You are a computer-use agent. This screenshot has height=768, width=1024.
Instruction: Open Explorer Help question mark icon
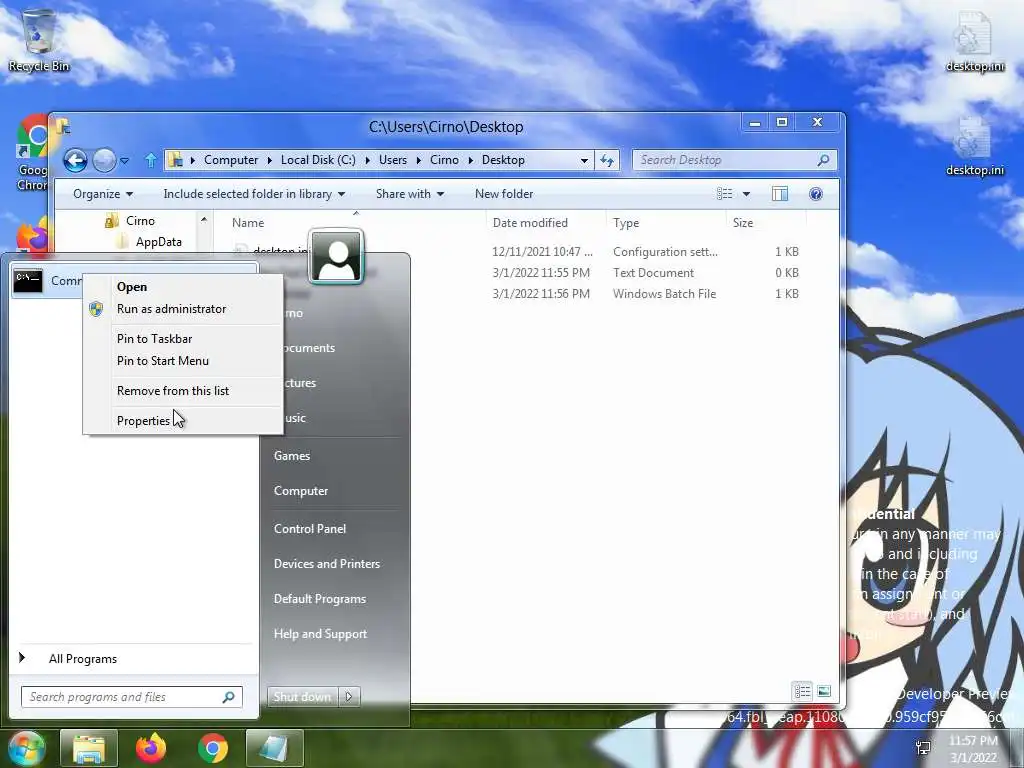816,194
